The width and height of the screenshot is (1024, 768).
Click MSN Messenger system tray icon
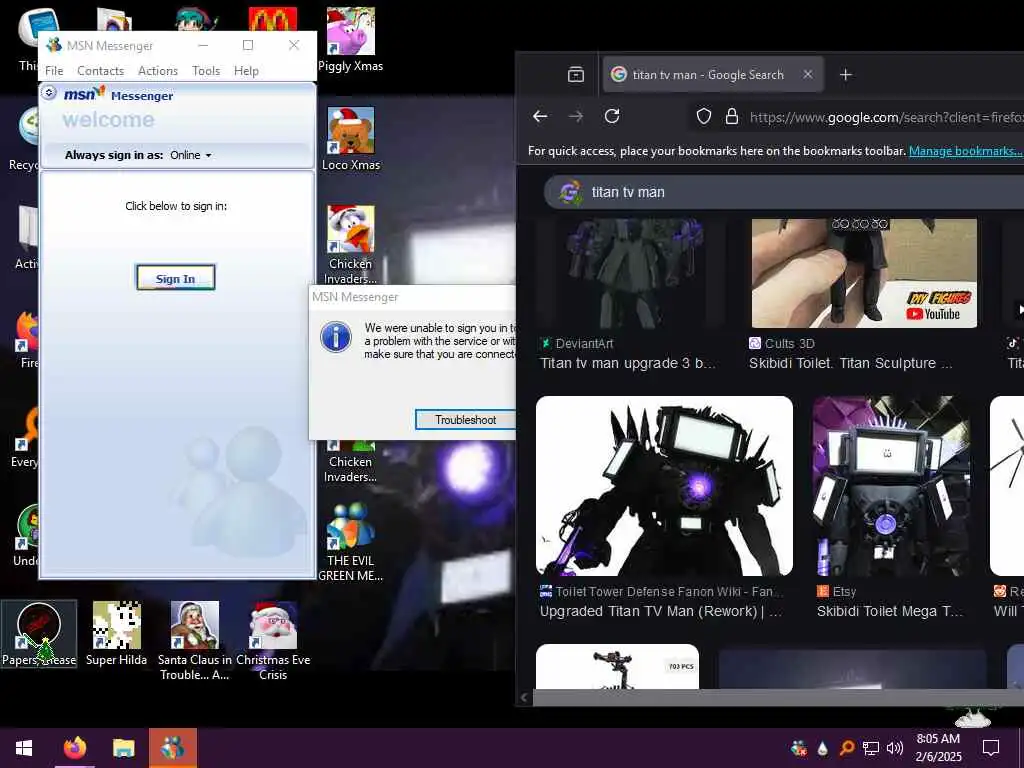(798, 748)
